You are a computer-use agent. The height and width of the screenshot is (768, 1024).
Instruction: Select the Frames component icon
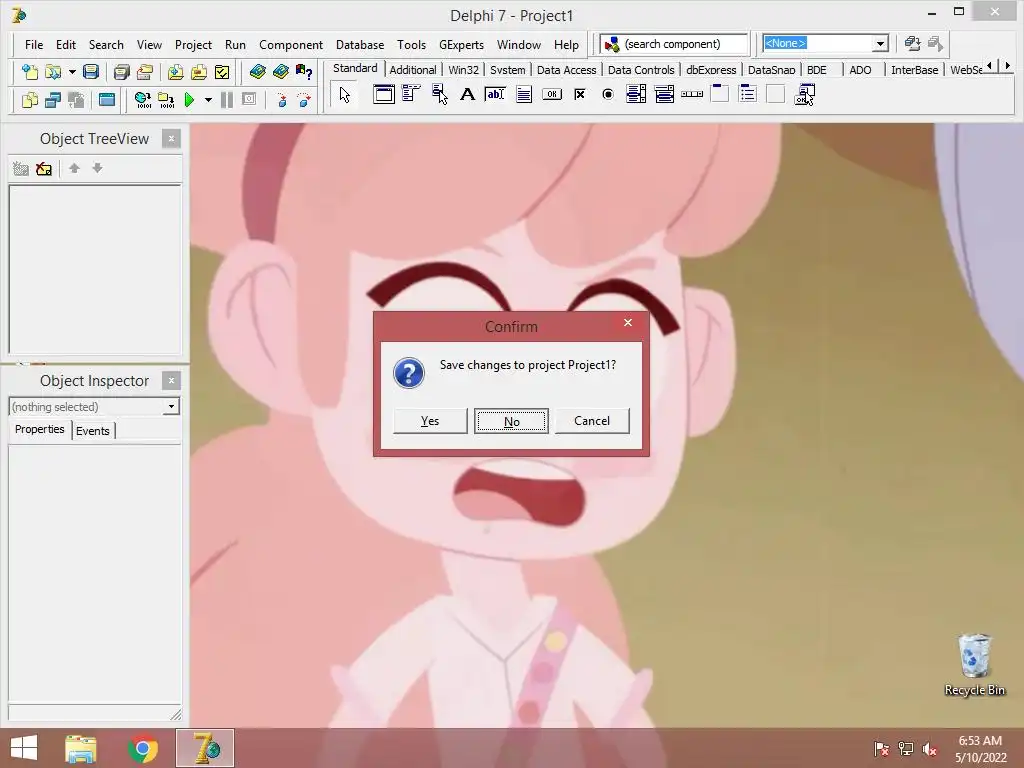pyautogui.click(x=384, y=95)
